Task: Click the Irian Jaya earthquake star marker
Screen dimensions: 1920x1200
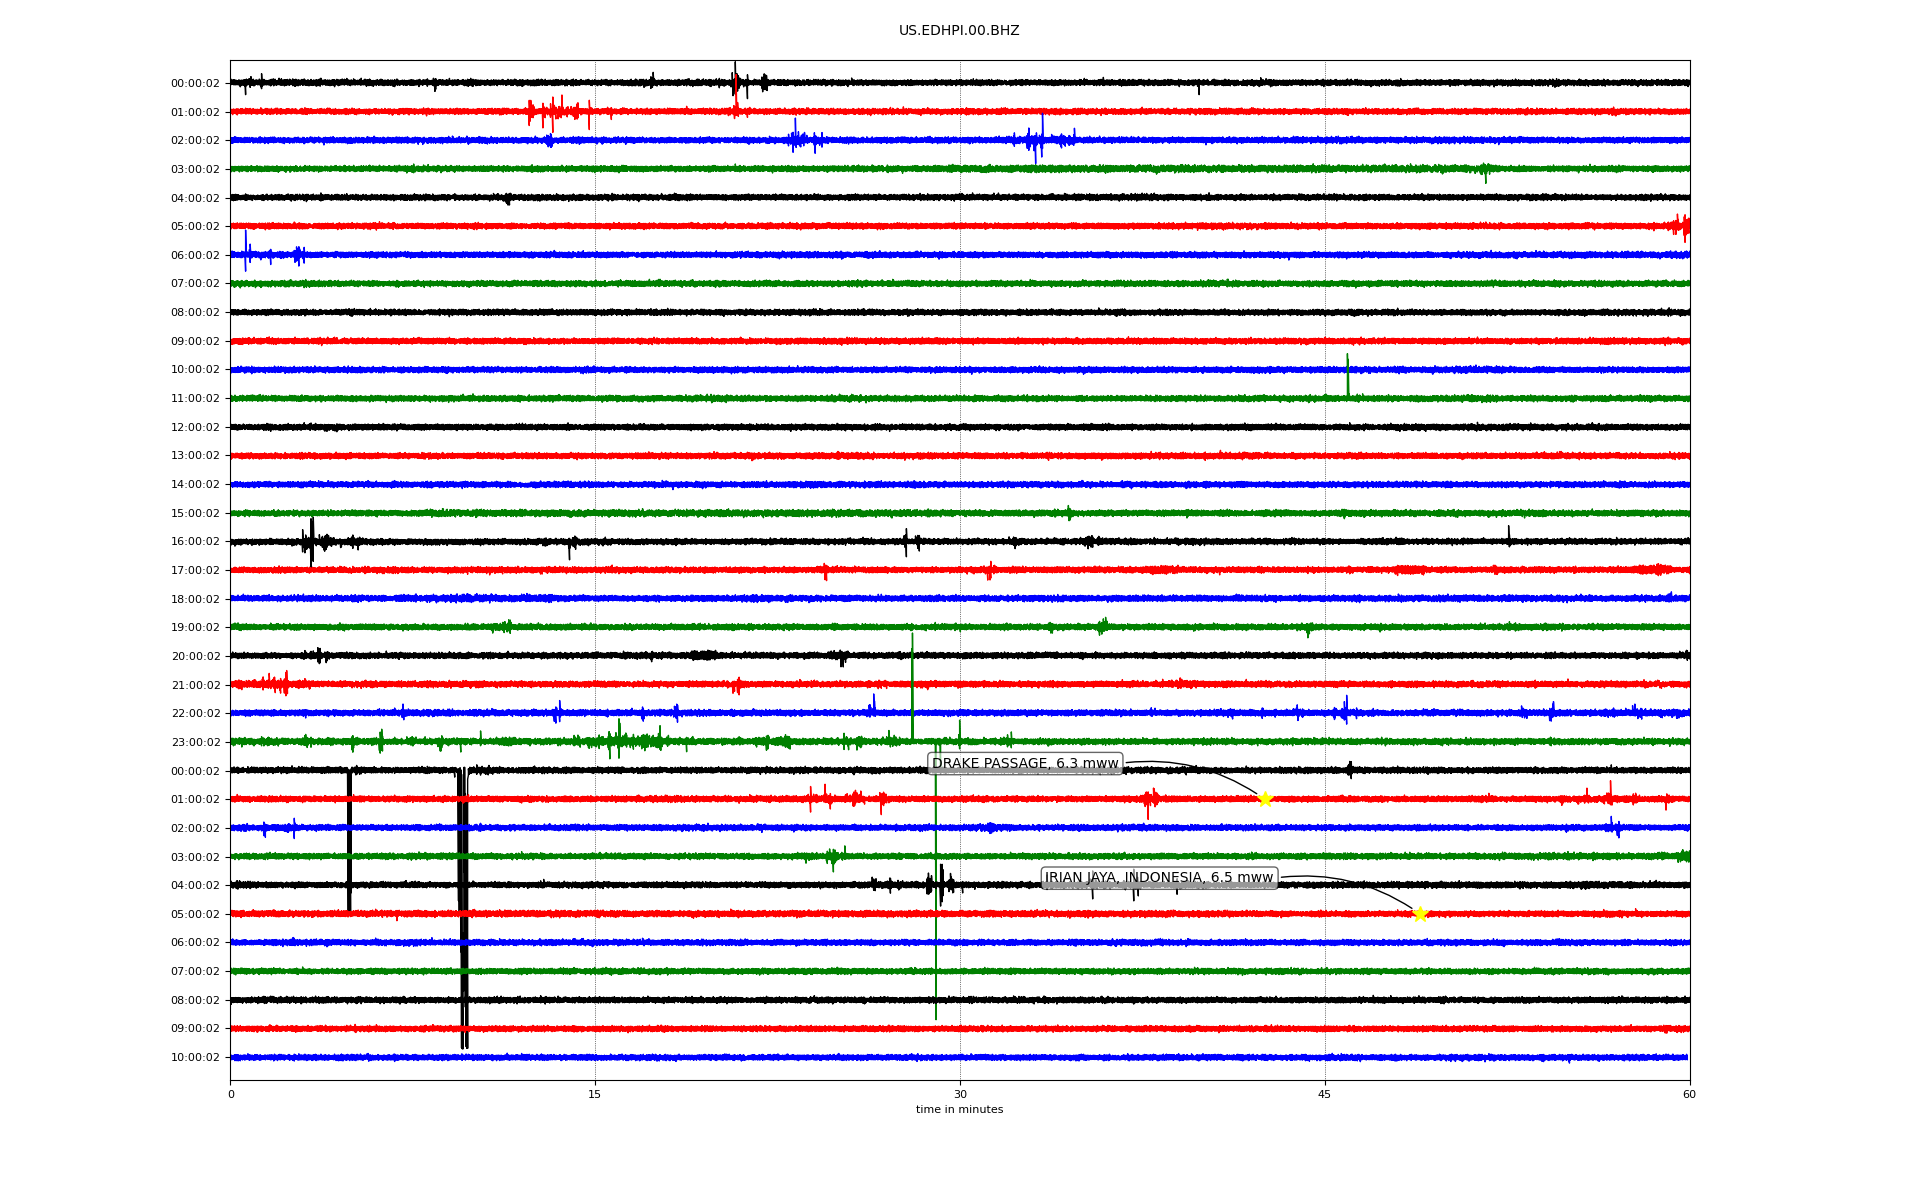Action: point(1419,914)
